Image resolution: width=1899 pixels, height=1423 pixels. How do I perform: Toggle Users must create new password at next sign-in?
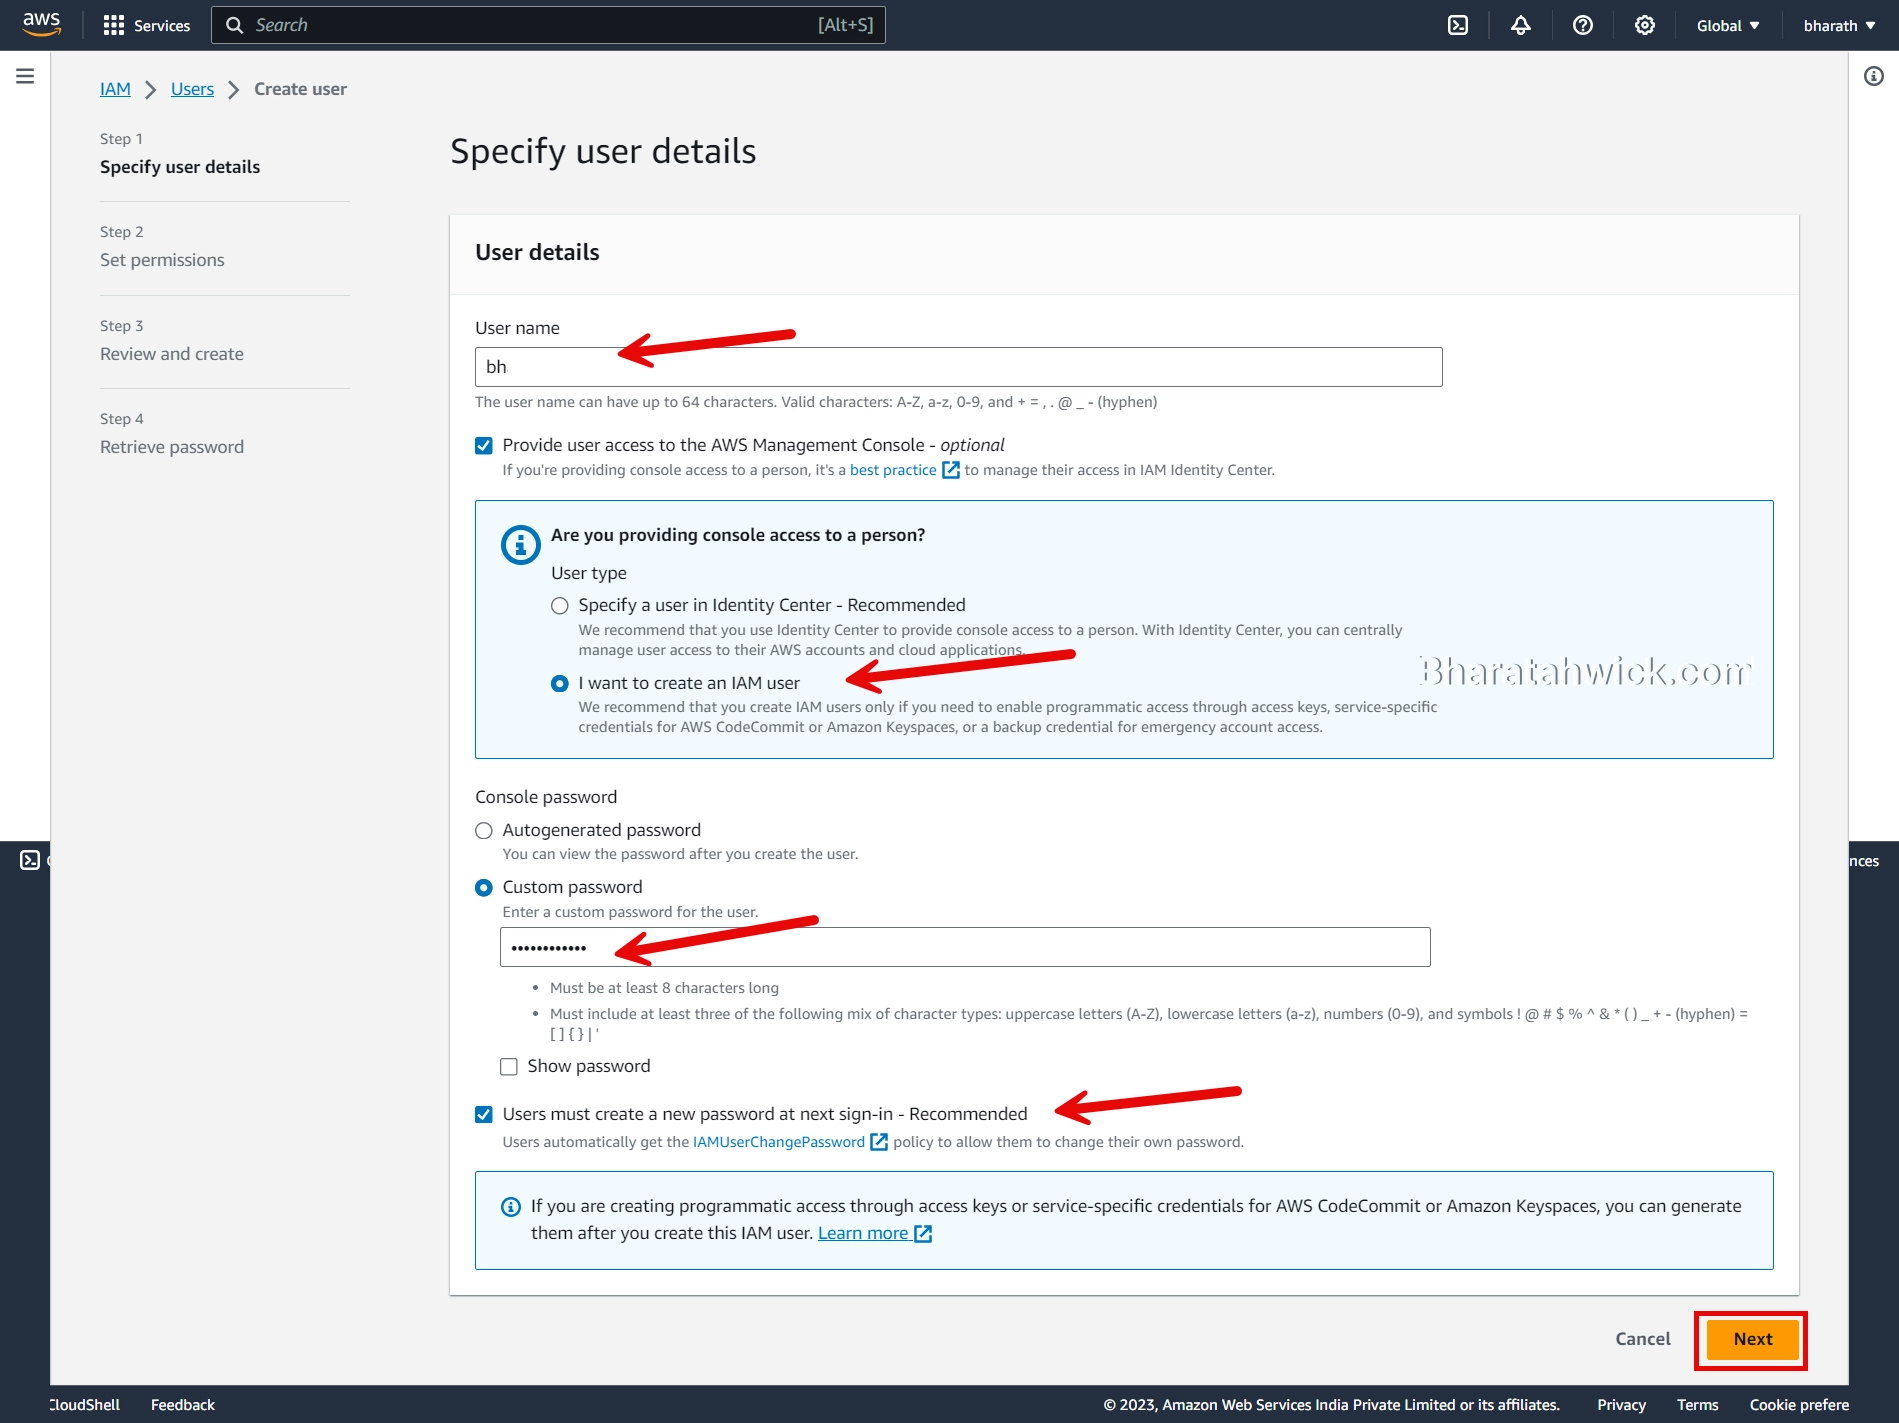[x=484, y=1114]
